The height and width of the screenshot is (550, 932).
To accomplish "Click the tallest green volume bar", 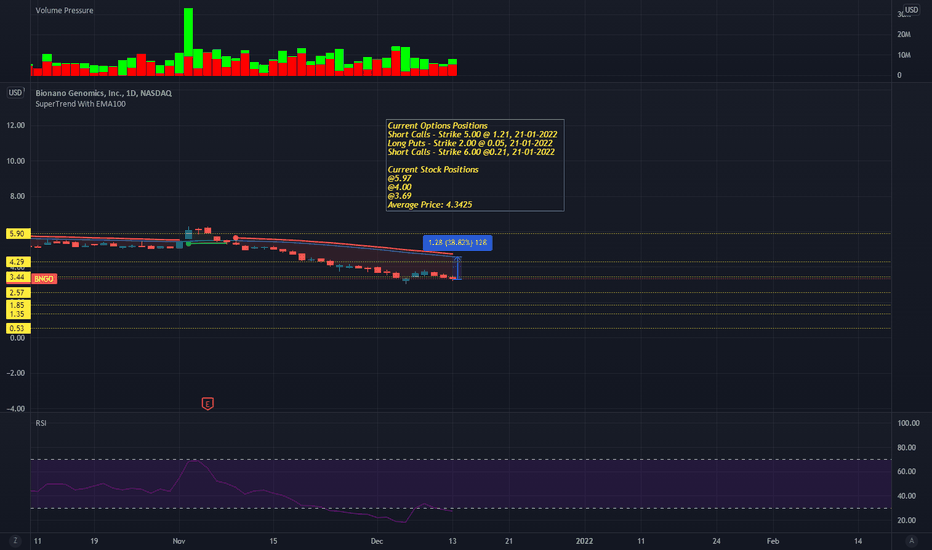I will coord(188,32).
